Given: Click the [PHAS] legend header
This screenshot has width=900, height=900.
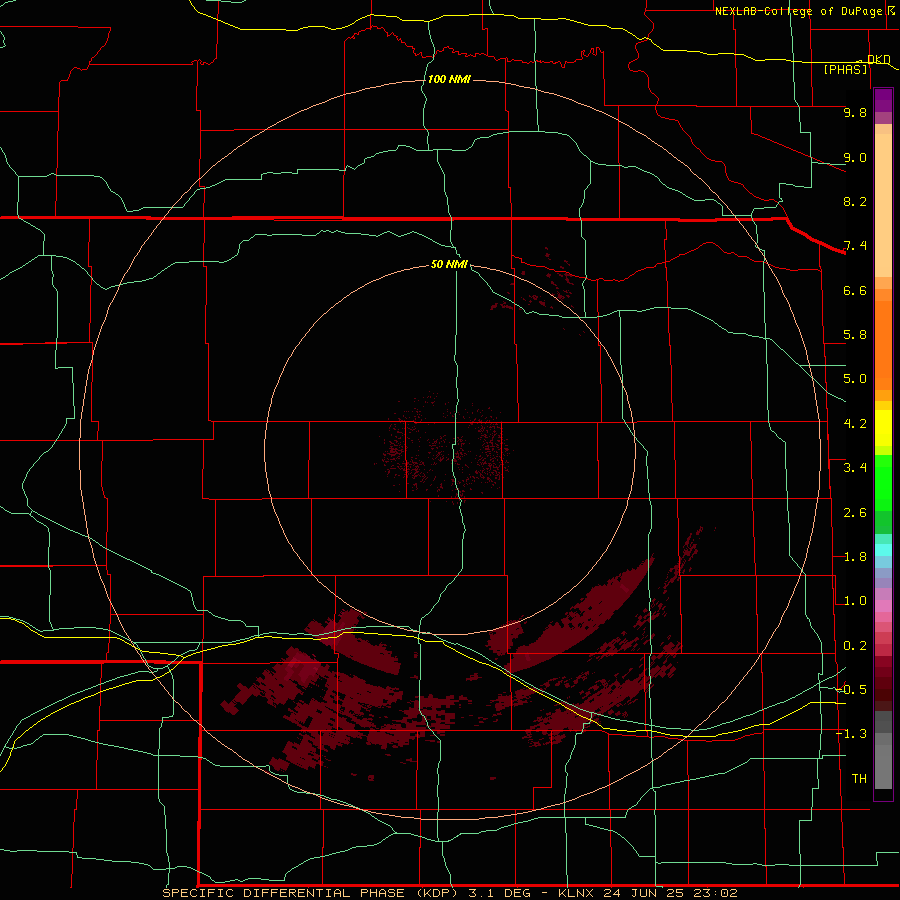Looking at the screenshot, I should click(x=845, y=69).
